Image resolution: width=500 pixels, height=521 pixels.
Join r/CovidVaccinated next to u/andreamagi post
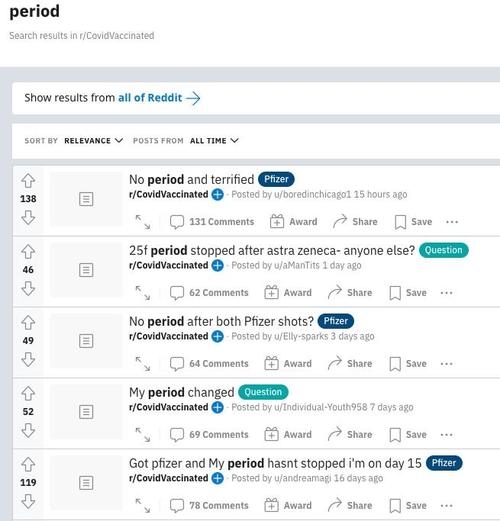[218, 478]
